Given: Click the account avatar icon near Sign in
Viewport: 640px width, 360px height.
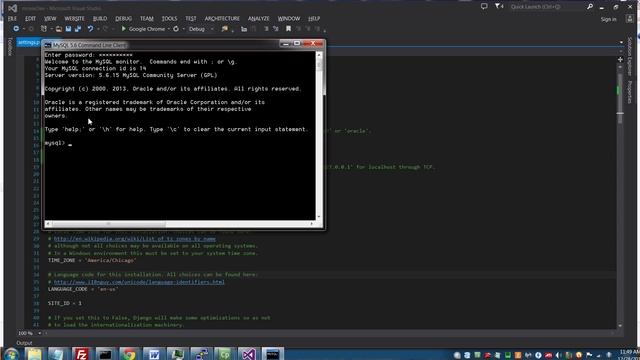Looking at the screenshot, I should (x=630, y=19).
